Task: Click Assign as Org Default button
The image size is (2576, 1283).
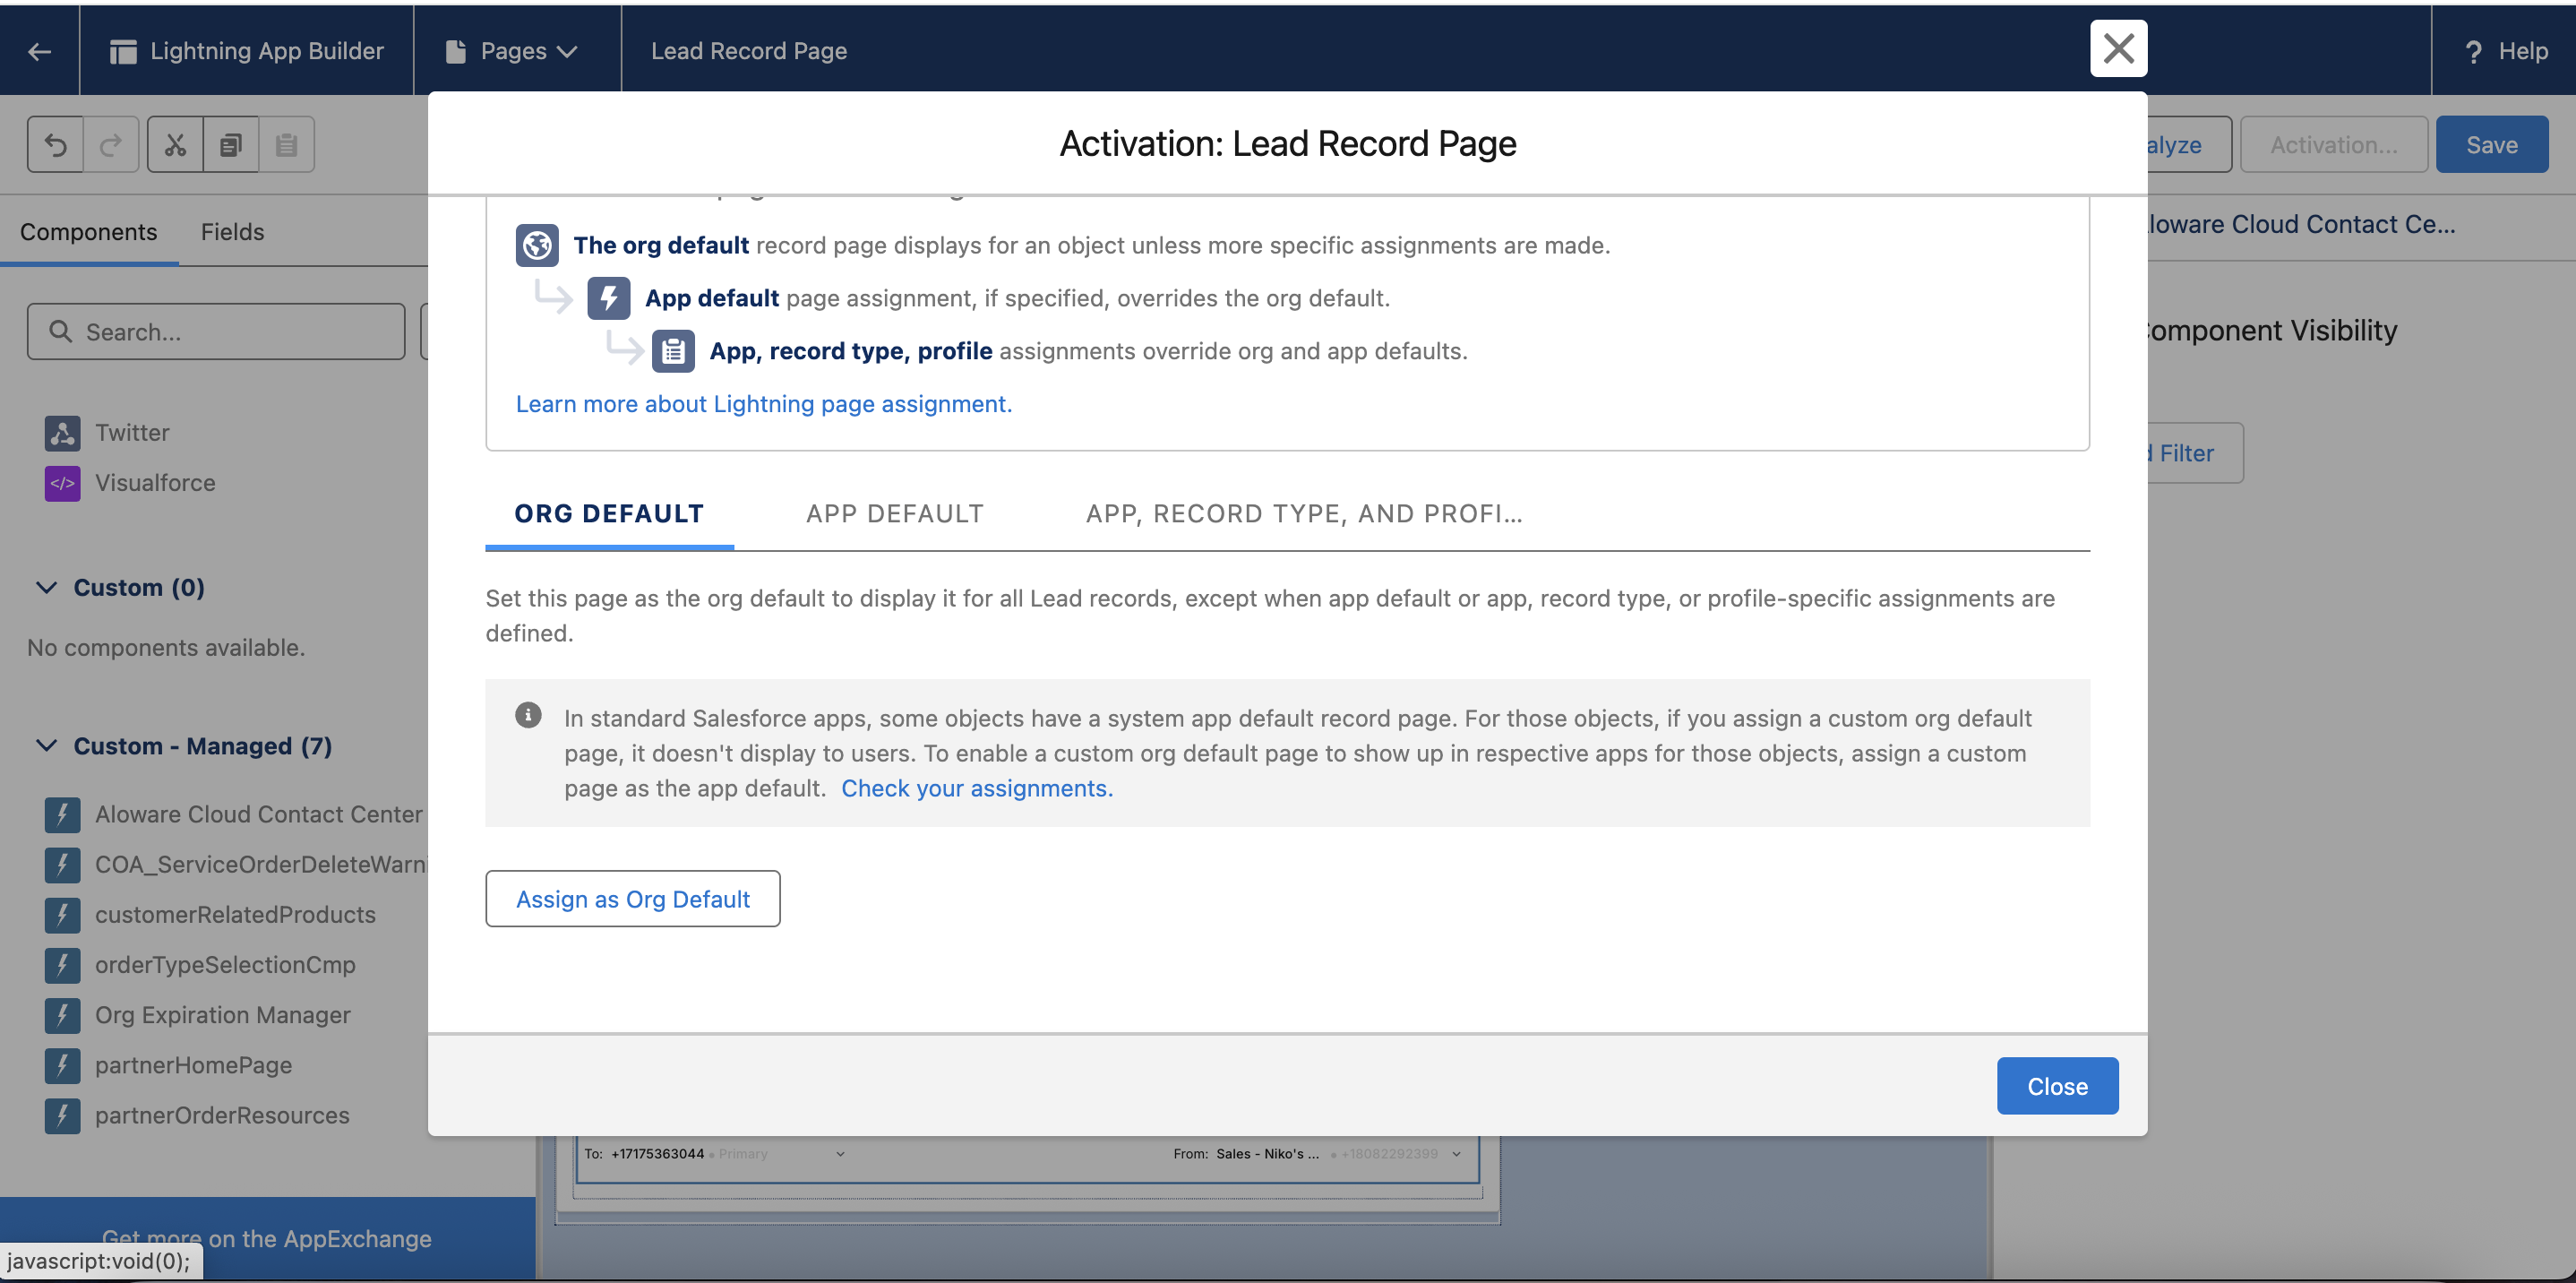Action: tap(633, 898)
